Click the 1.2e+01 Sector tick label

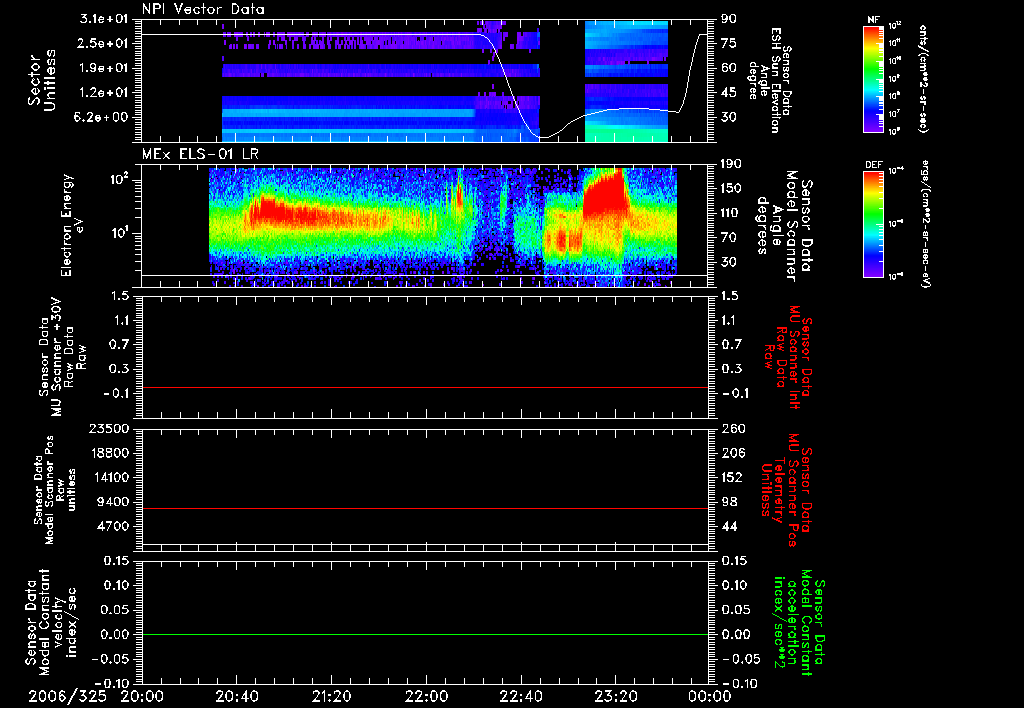[104, 93]
